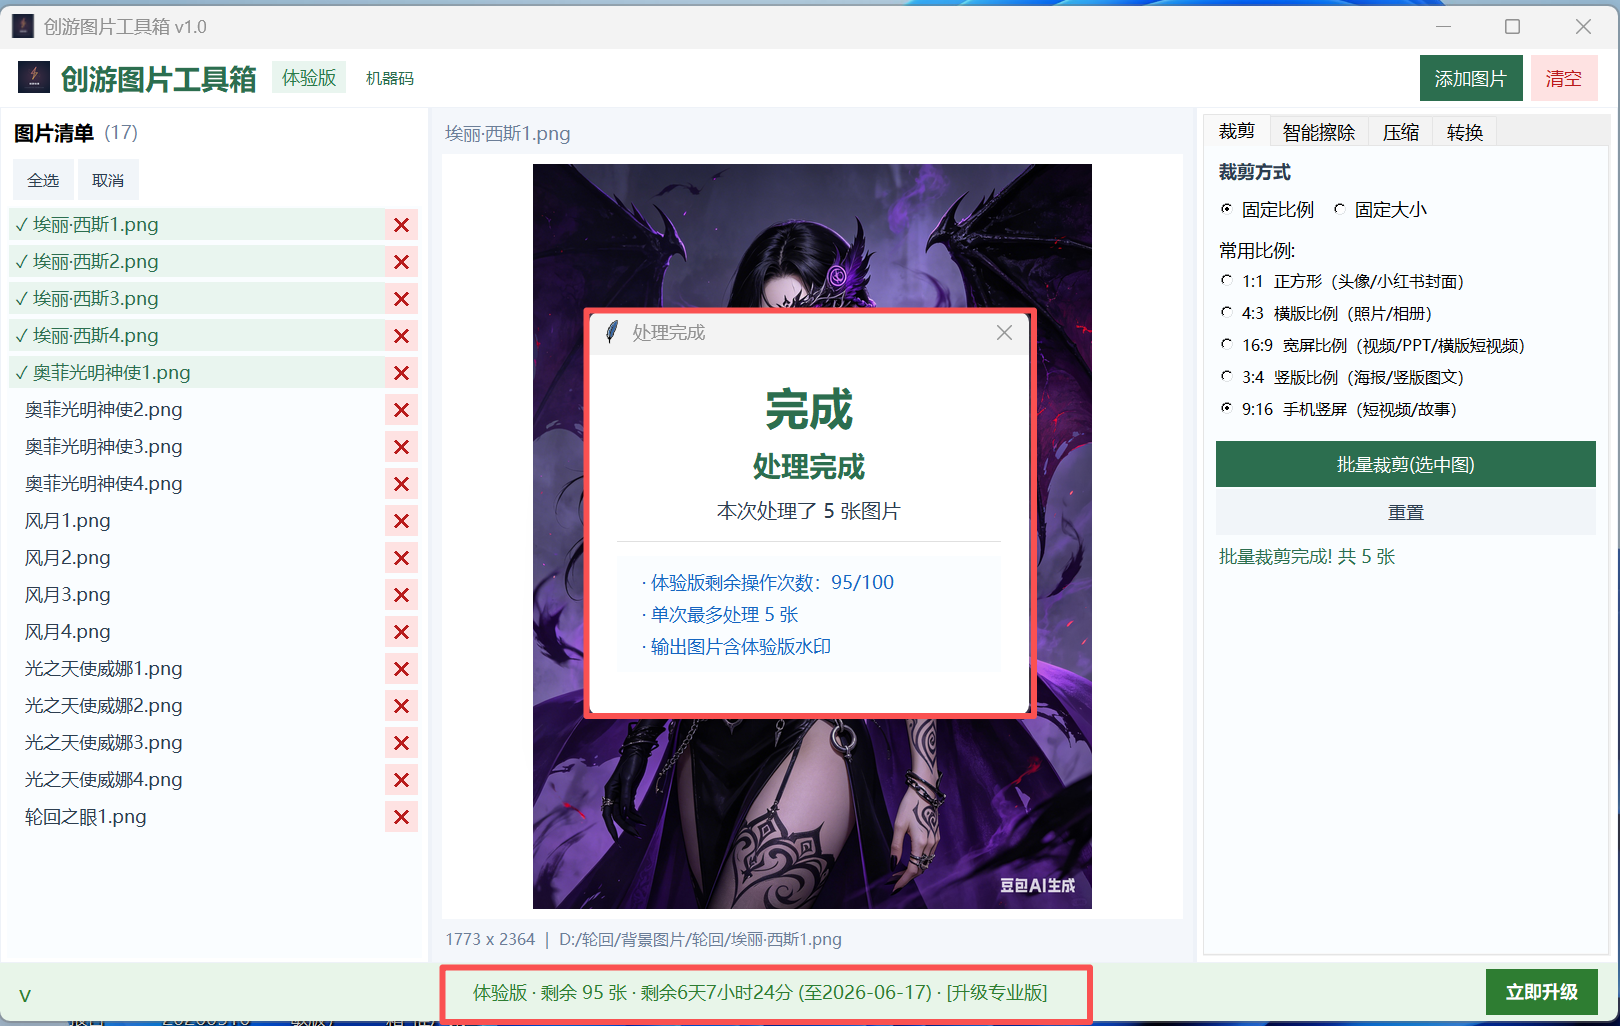Click 立即升级 button
Screen dimensions: 1620x1026
tap(1542, 992)
